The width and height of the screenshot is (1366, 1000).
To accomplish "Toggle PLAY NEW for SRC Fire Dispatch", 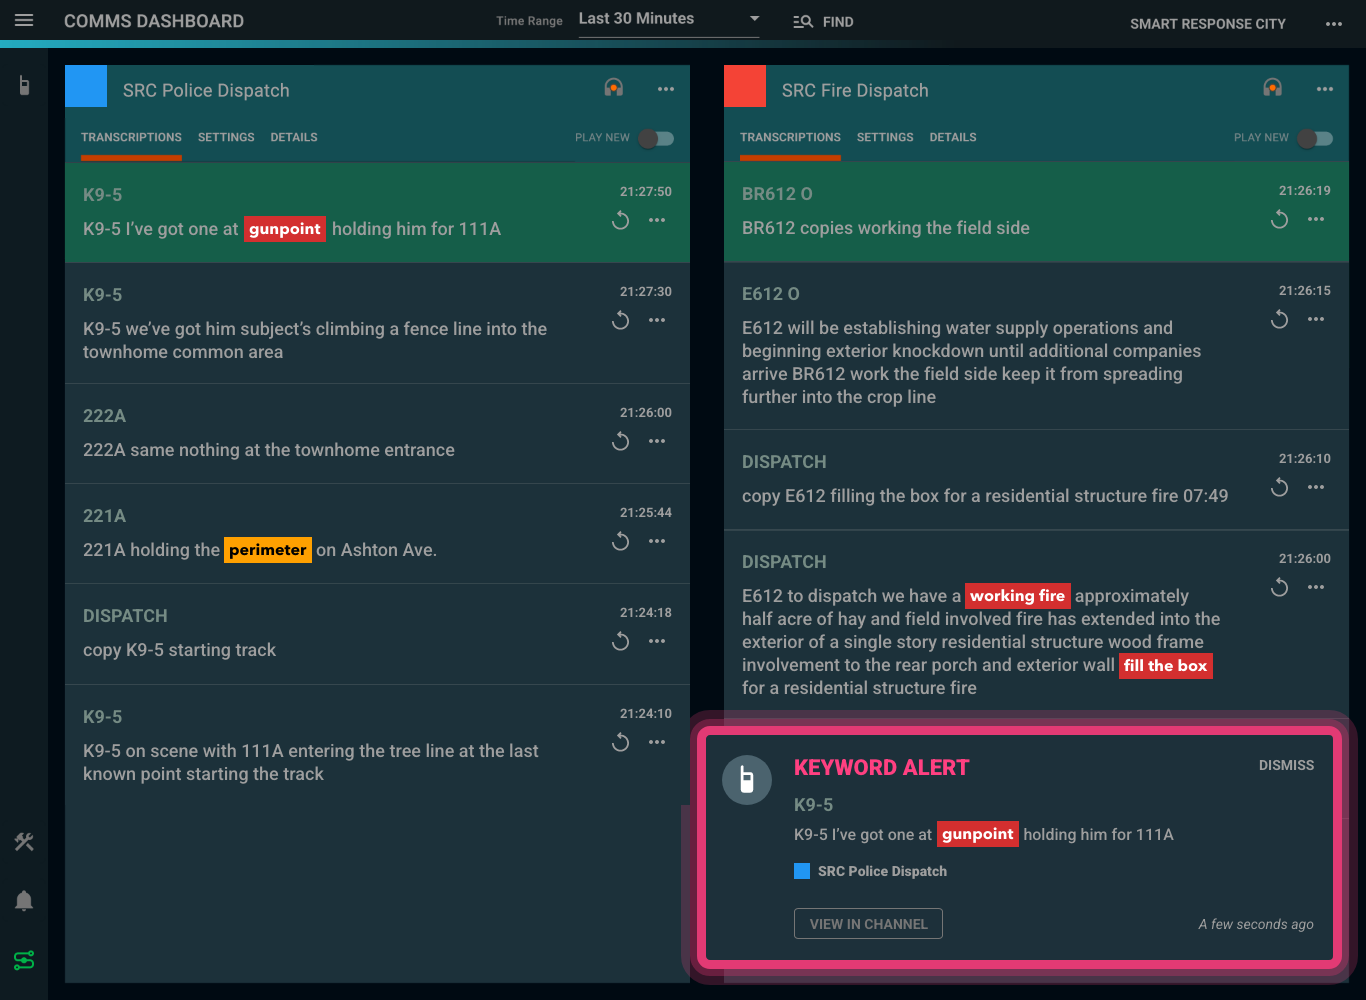I will pyautogui.click(x=1315, y=138).
